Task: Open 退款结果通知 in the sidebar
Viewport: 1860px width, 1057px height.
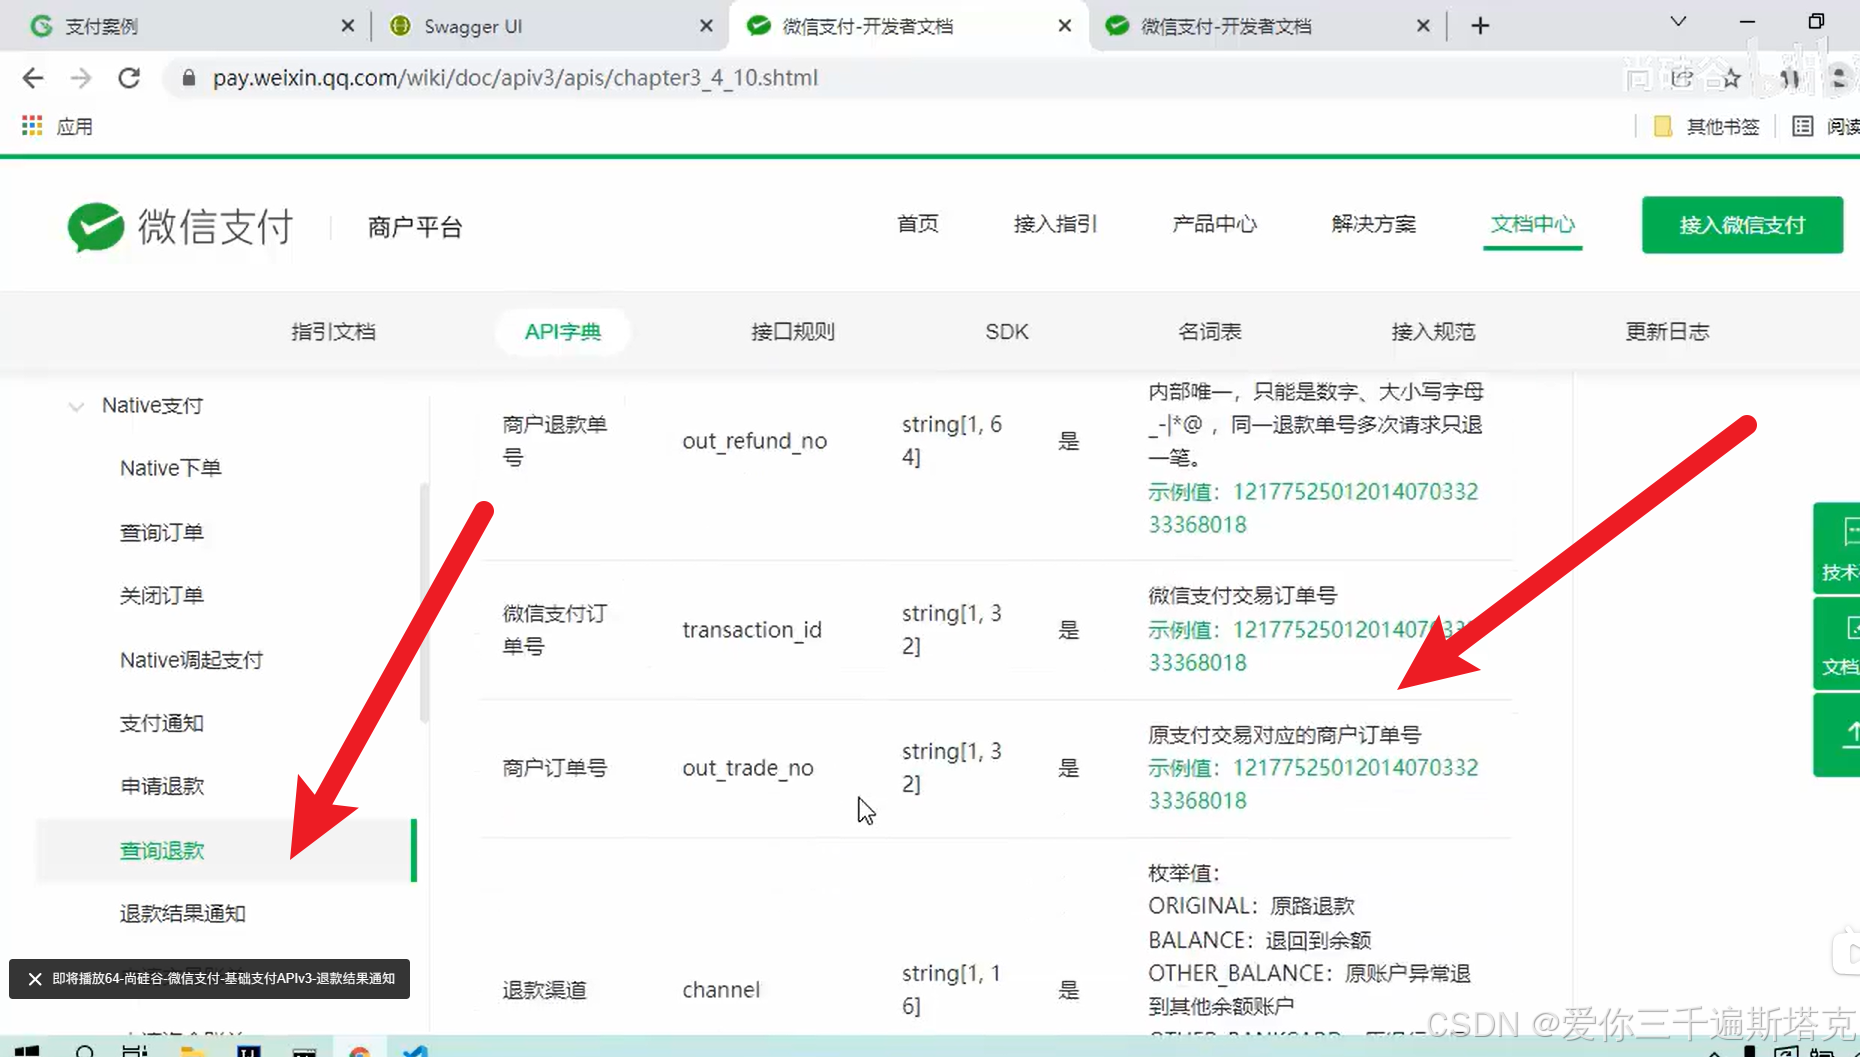Action: pos(183,914)
